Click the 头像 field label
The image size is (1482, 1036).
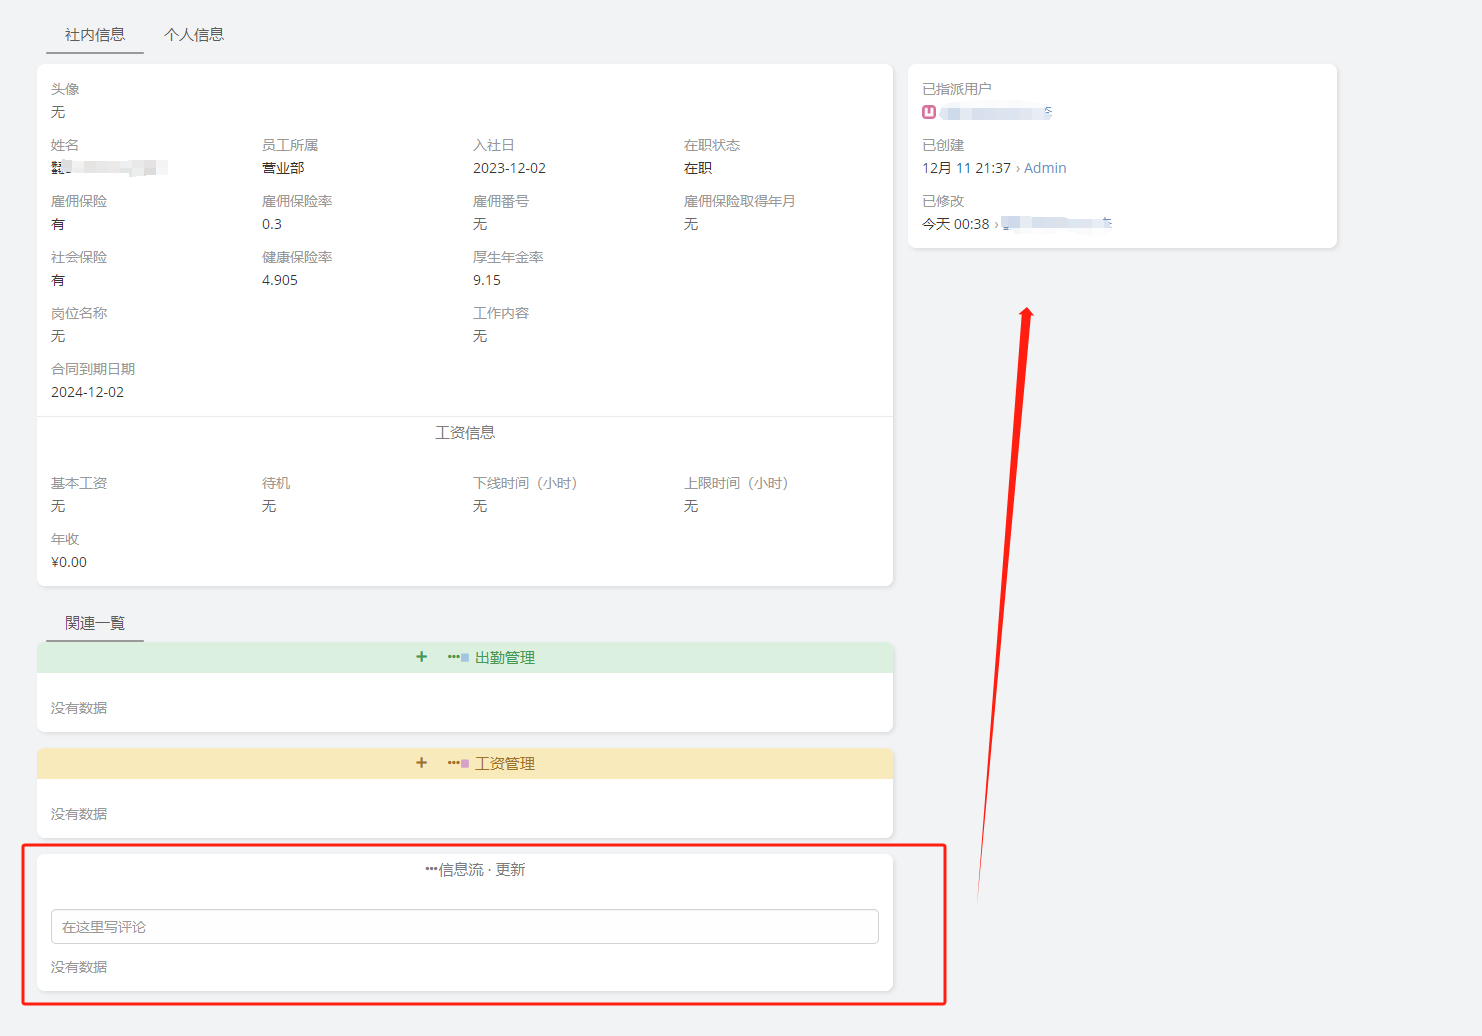65,89
